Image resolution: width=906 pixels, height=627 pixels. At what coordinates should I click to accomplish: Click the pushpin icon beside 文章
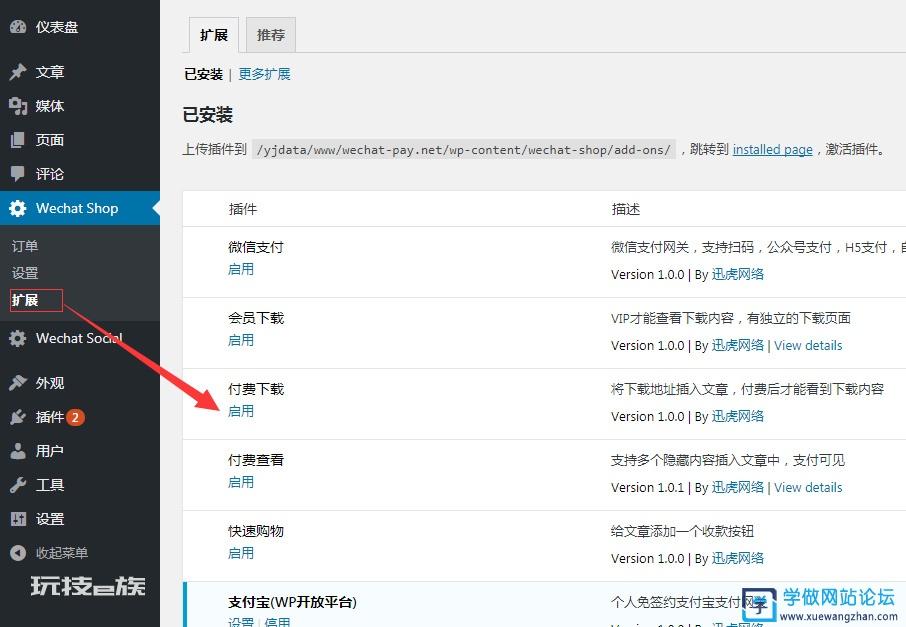[18, 72]
